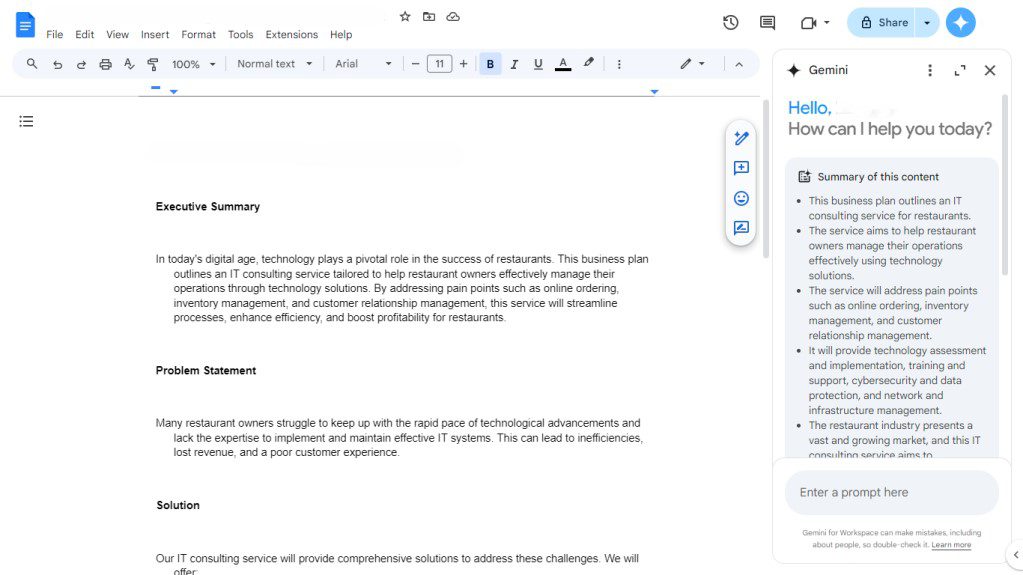1023x575 pixels.
Task: Toggle bold formatting
Action: tap(490, 64)
